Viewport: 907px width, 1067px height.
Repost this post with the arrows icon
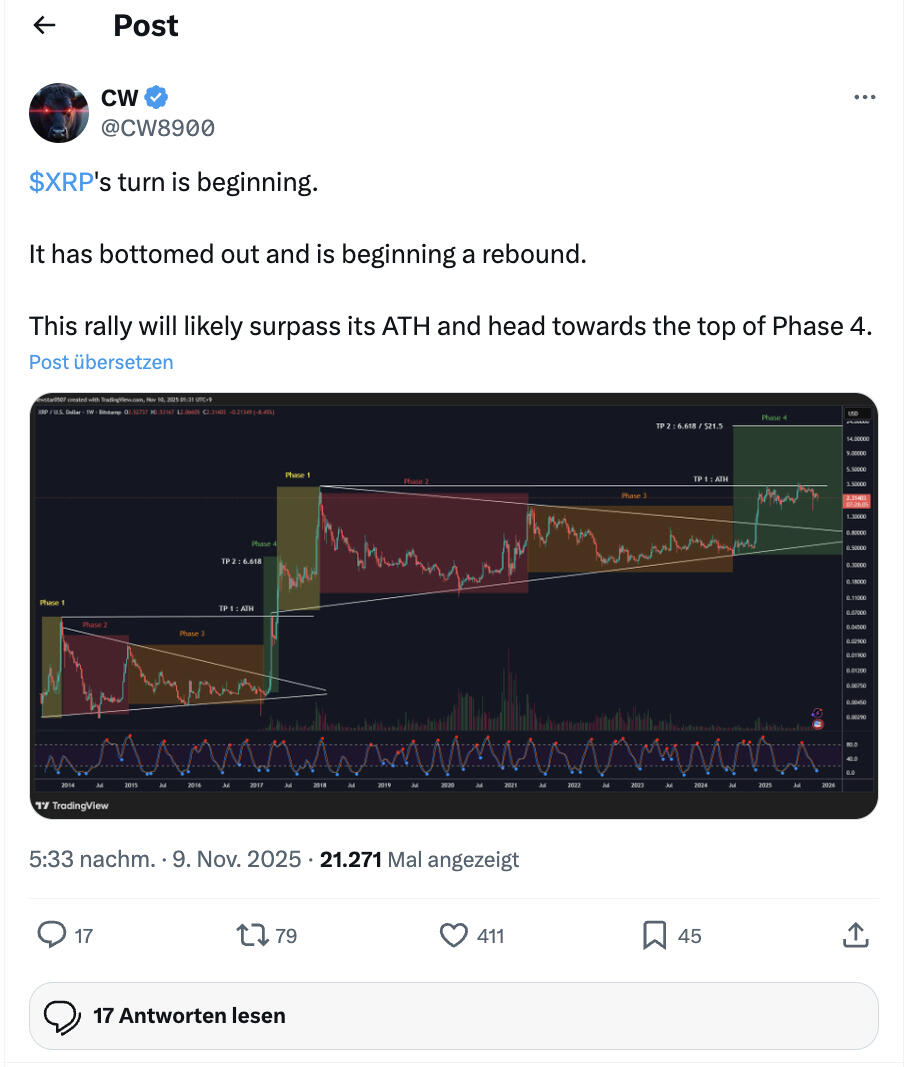pos(250,935)
